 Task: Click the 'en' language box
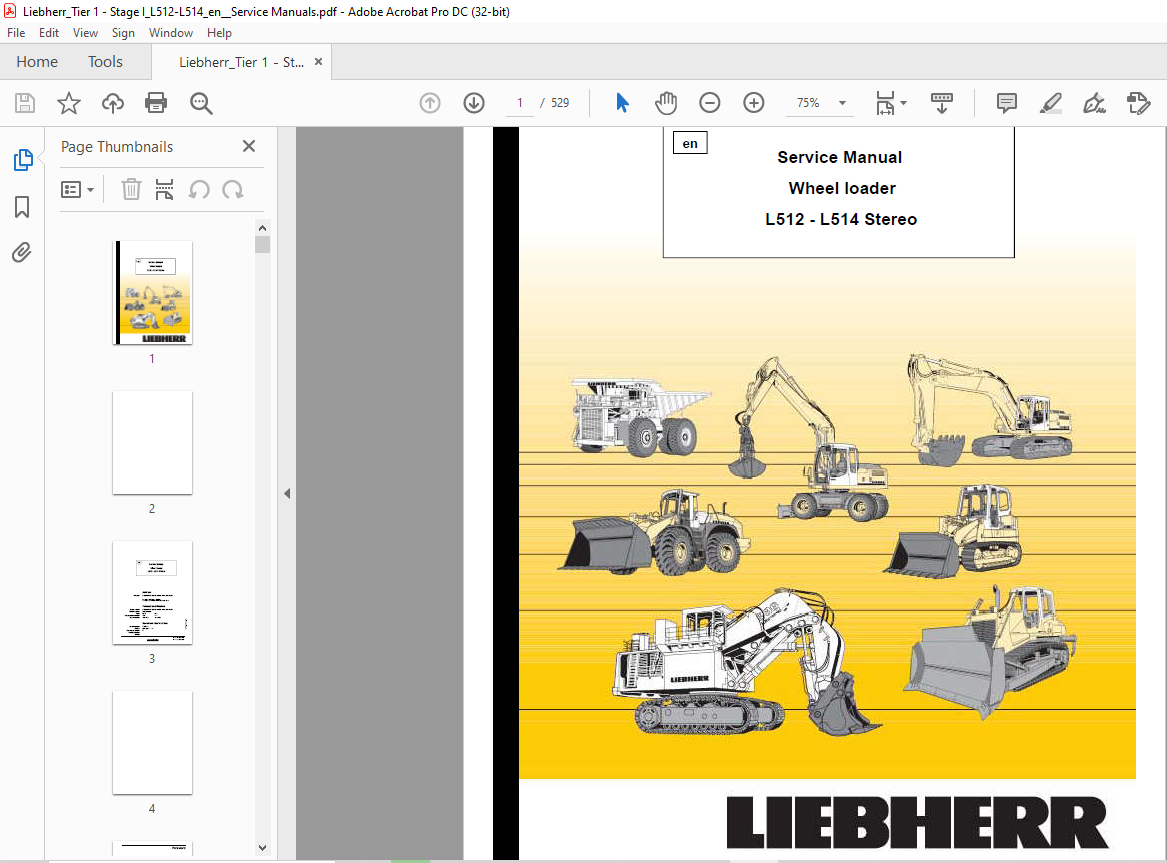click(x=690, y=143)
